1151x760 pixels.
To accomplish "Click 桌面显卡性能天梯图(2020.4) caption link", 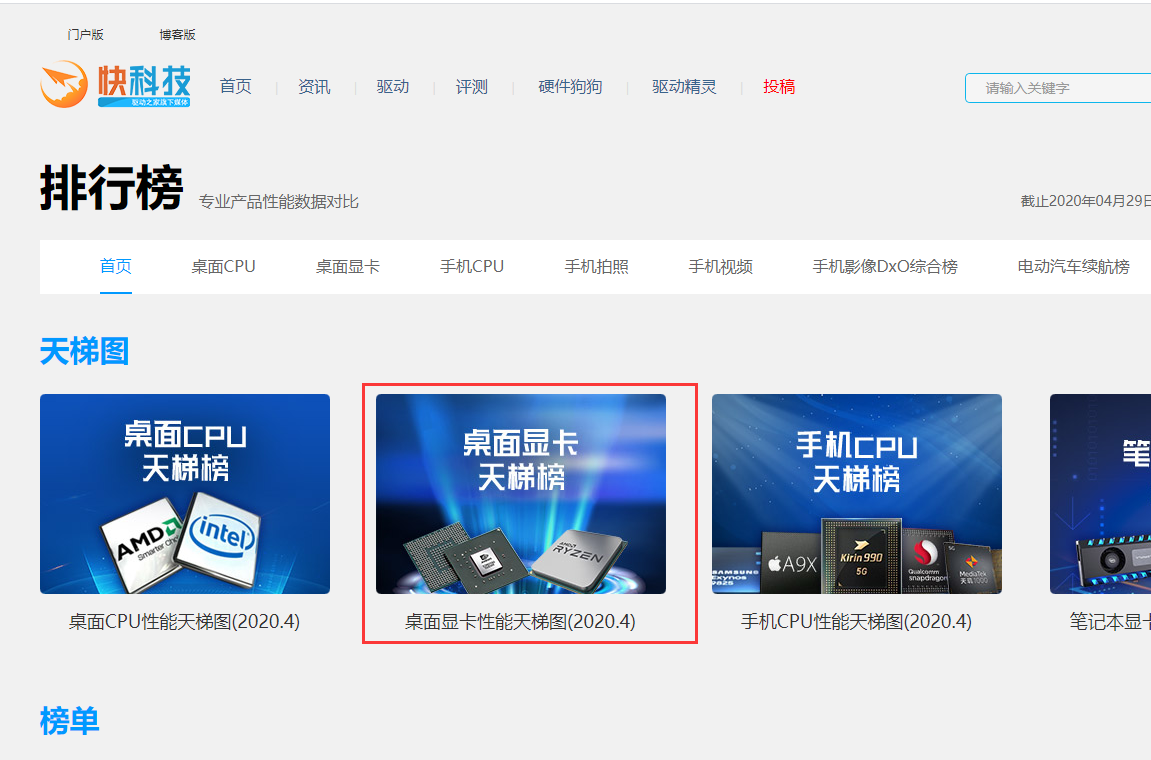I will pos(520,622).
